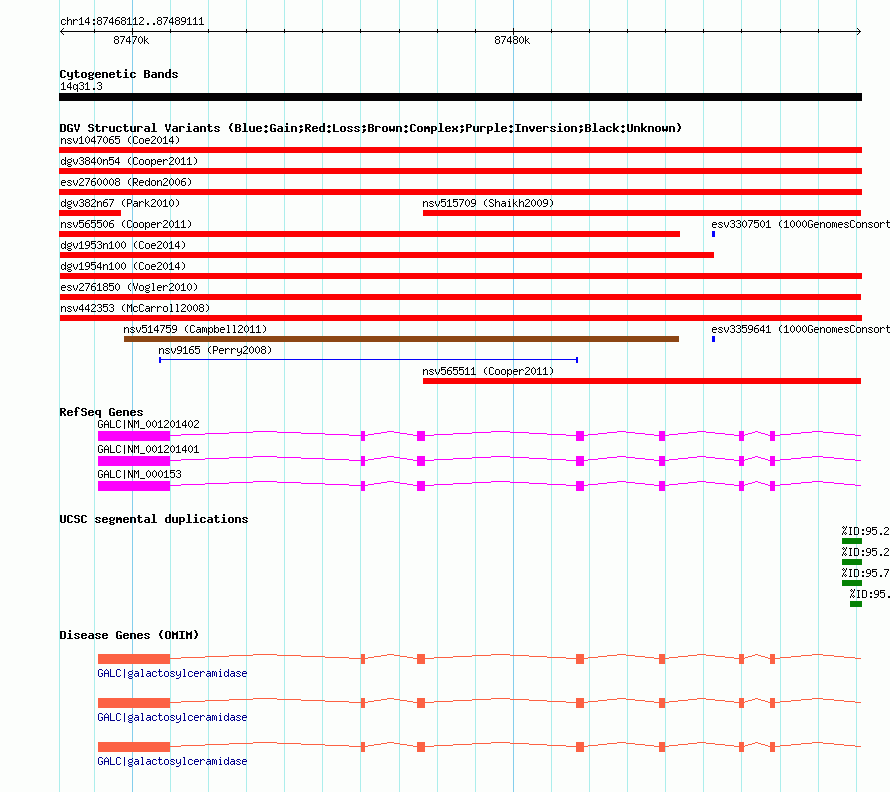Click the 87470k ruler position label
This screenshot has height=792, width=890.
(131, 40)
